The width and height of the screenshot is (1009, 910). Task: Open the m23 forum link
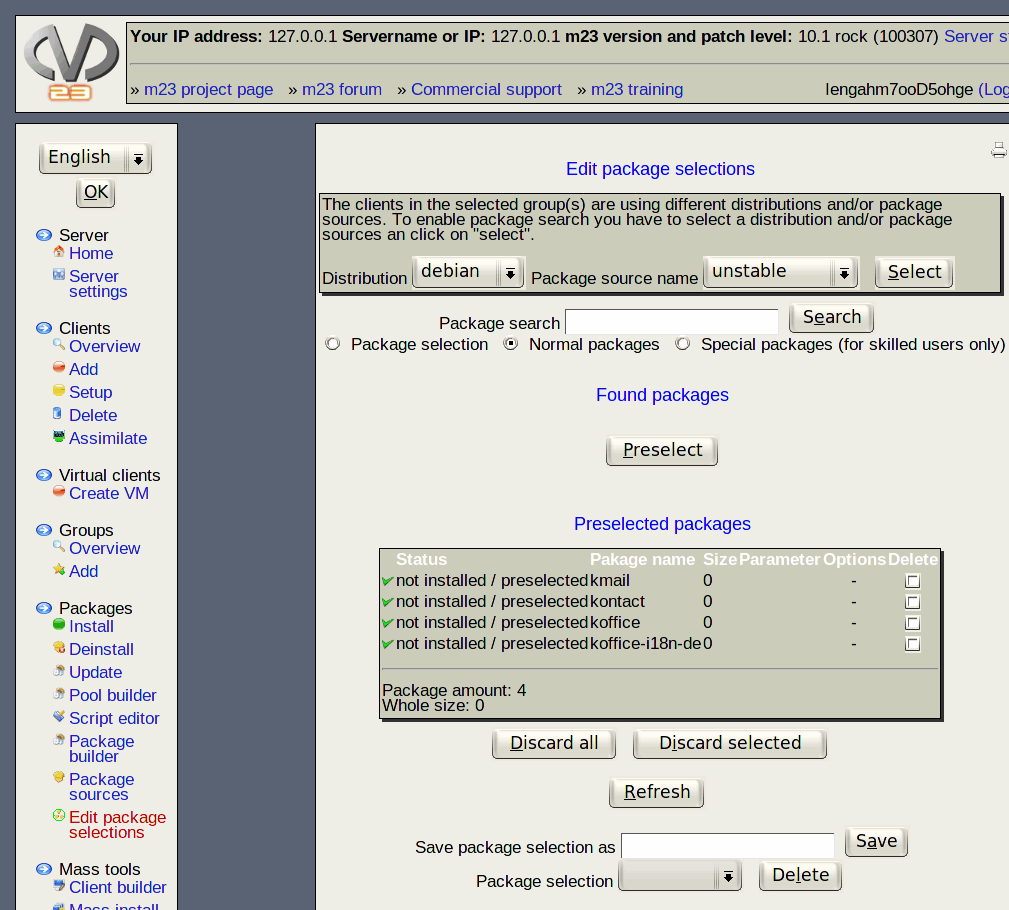click(341, 89)
